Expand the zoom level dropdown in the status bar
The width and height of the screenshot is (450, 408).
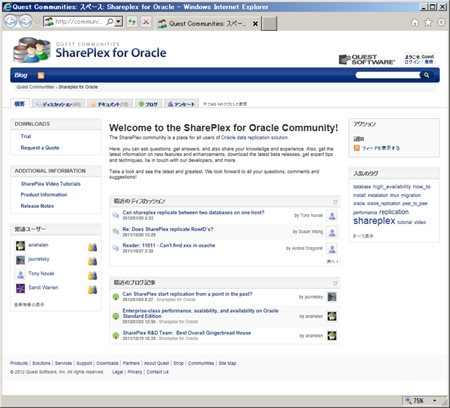point(434,400)
